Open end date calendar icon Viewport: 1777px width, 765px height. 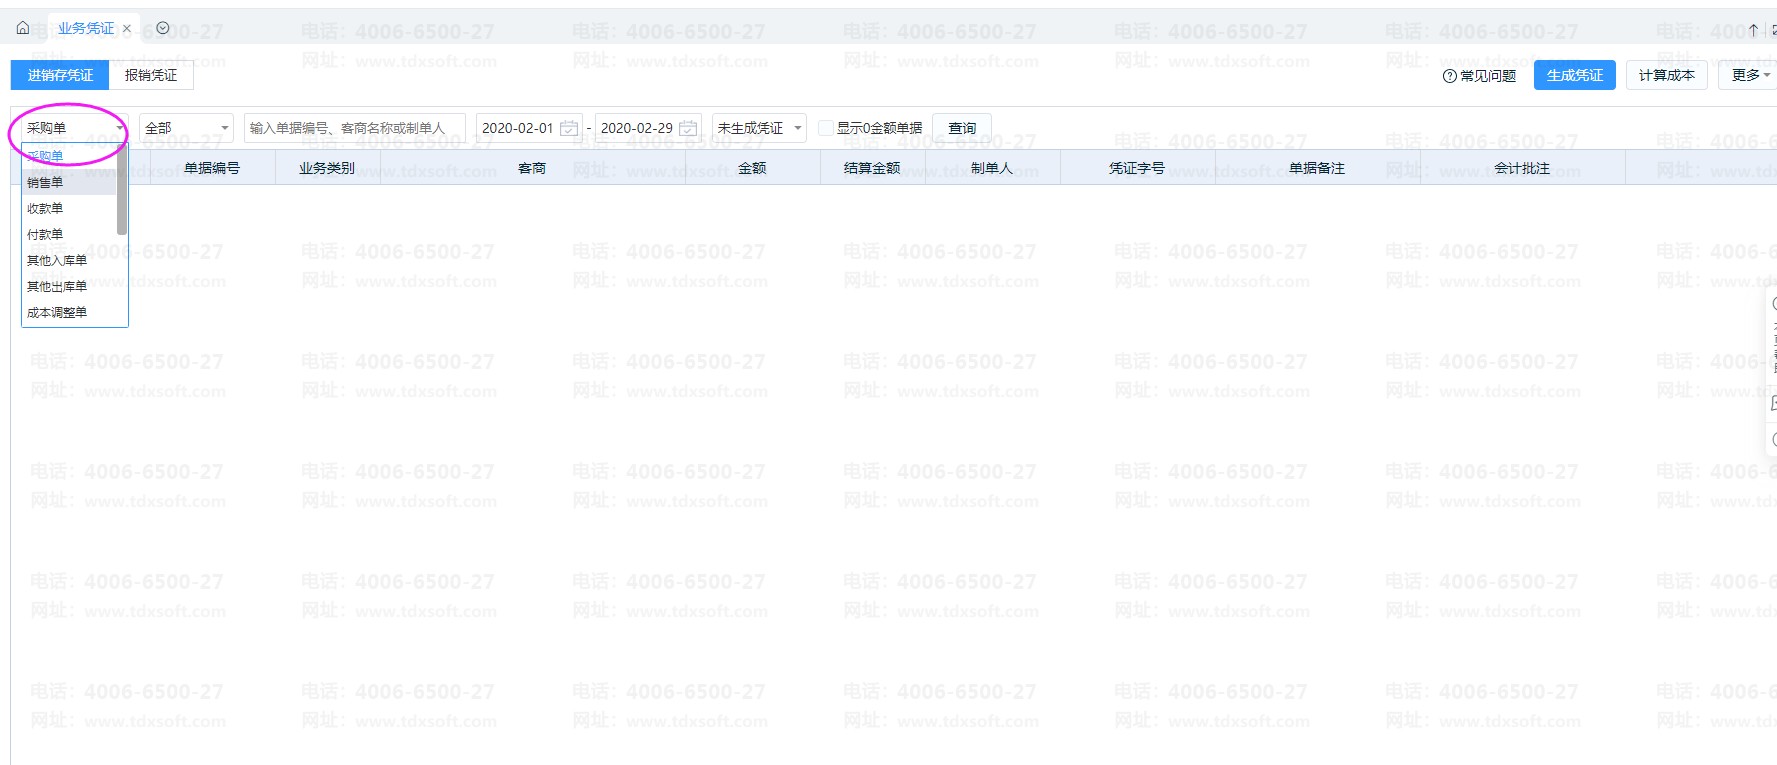(688, 128)
